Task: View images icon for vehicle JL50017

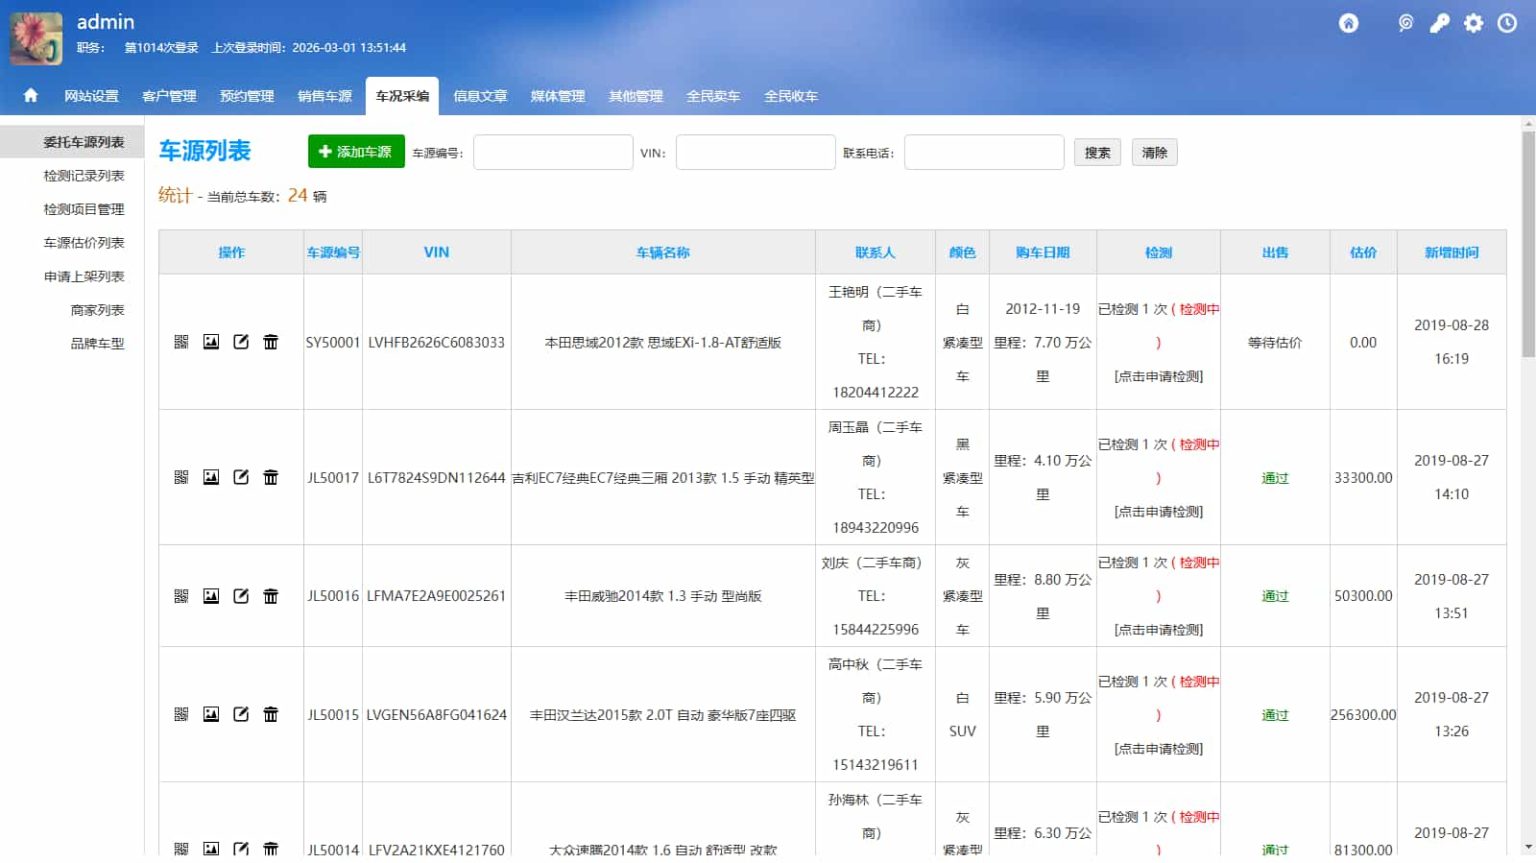Action: tap(210, 477)
